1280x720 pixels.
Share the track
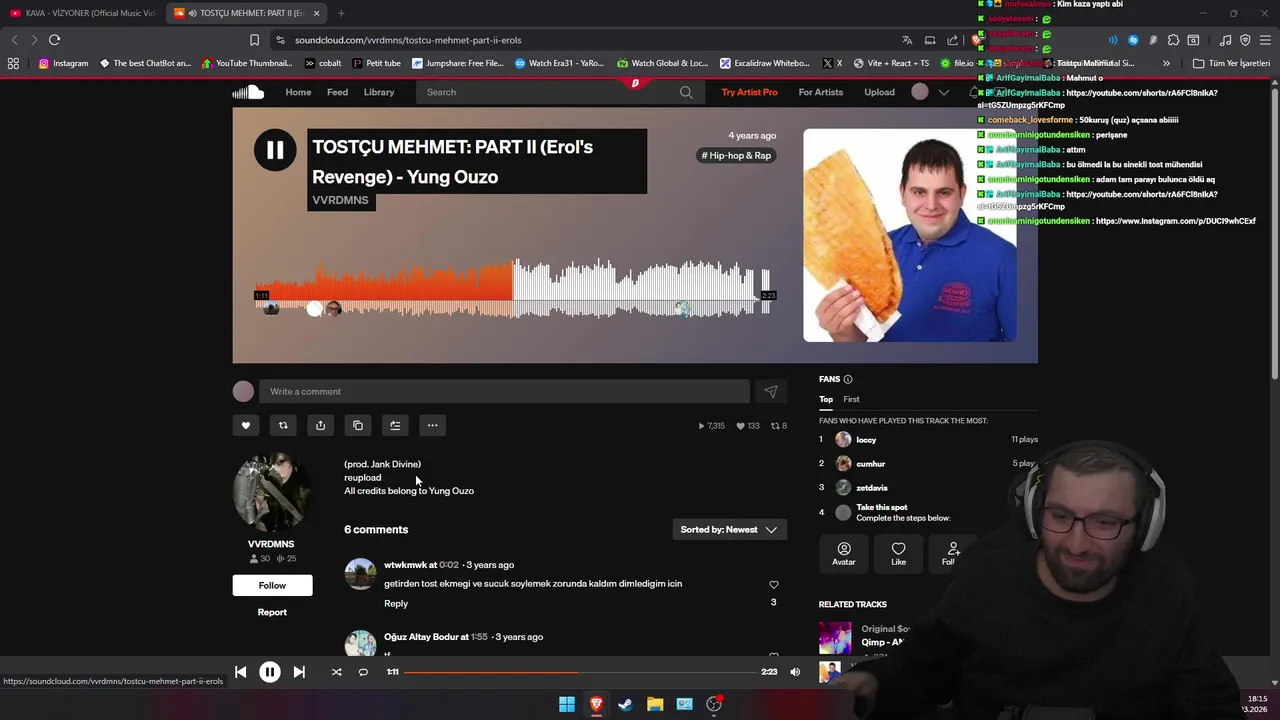[x=320, y=425]
